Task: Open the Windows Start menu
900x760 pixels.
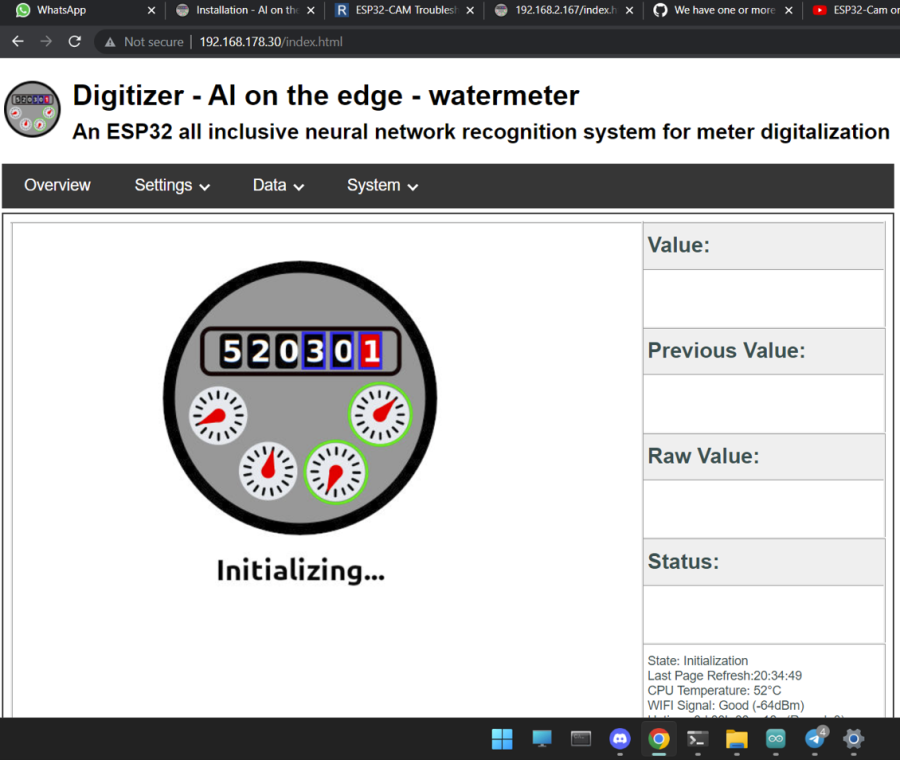Action: point(502,739)
